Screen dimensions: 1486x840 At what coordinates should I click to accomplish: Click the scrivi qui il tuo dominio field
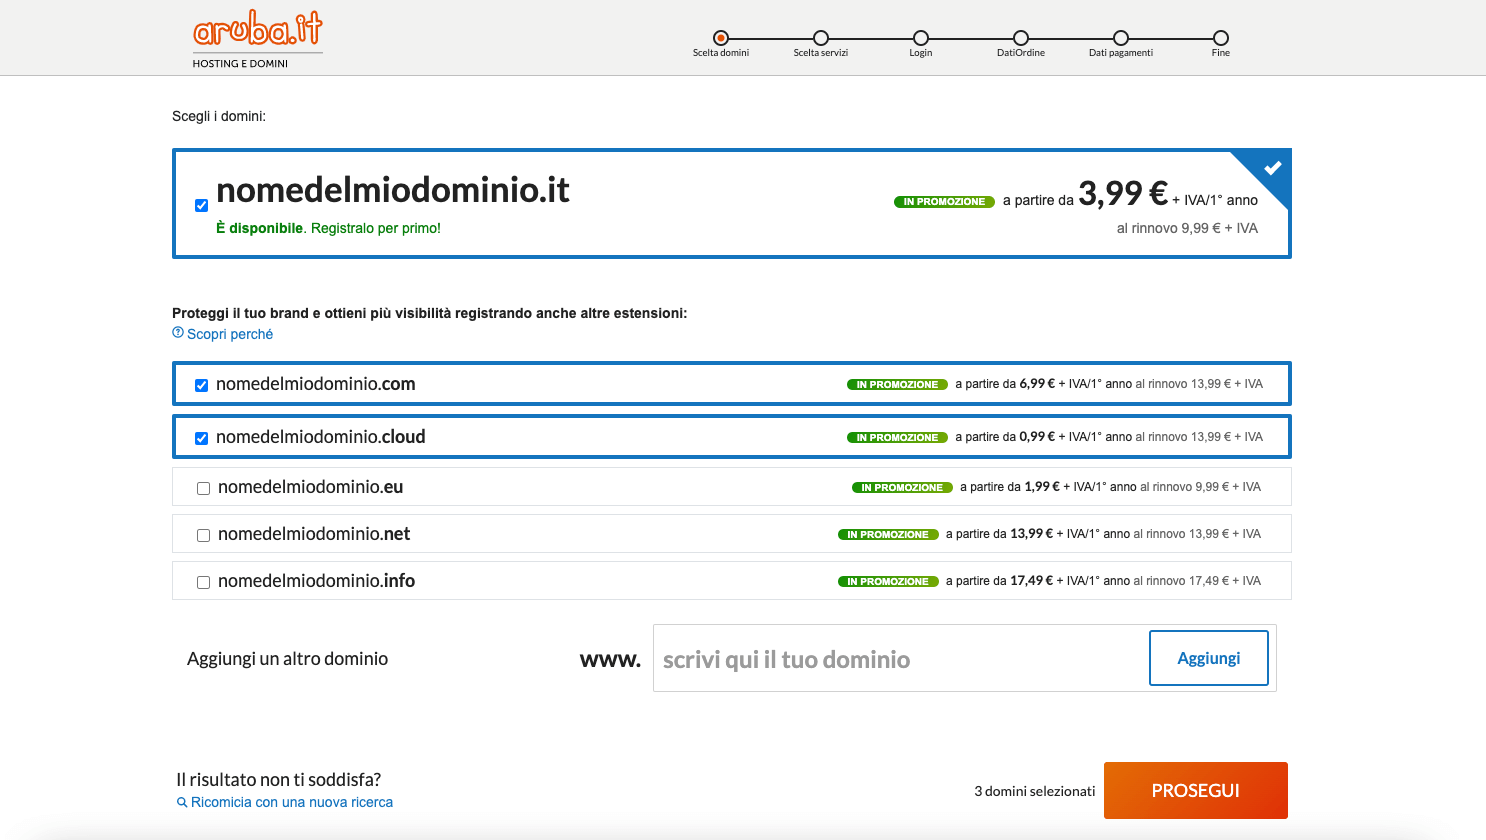point(880,658)
